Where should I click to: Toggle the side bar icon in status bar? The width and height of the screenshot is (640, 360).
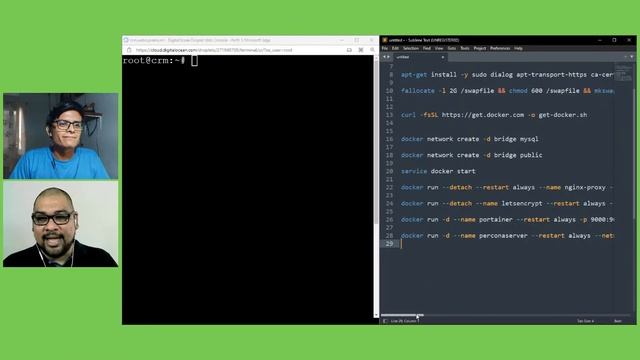coord(385,321)
